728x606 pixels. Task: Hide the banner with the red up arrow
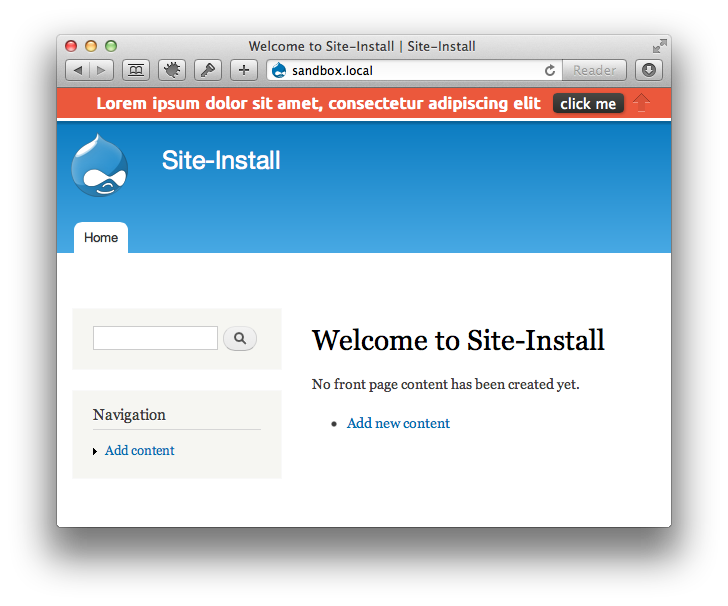point(641,103)
